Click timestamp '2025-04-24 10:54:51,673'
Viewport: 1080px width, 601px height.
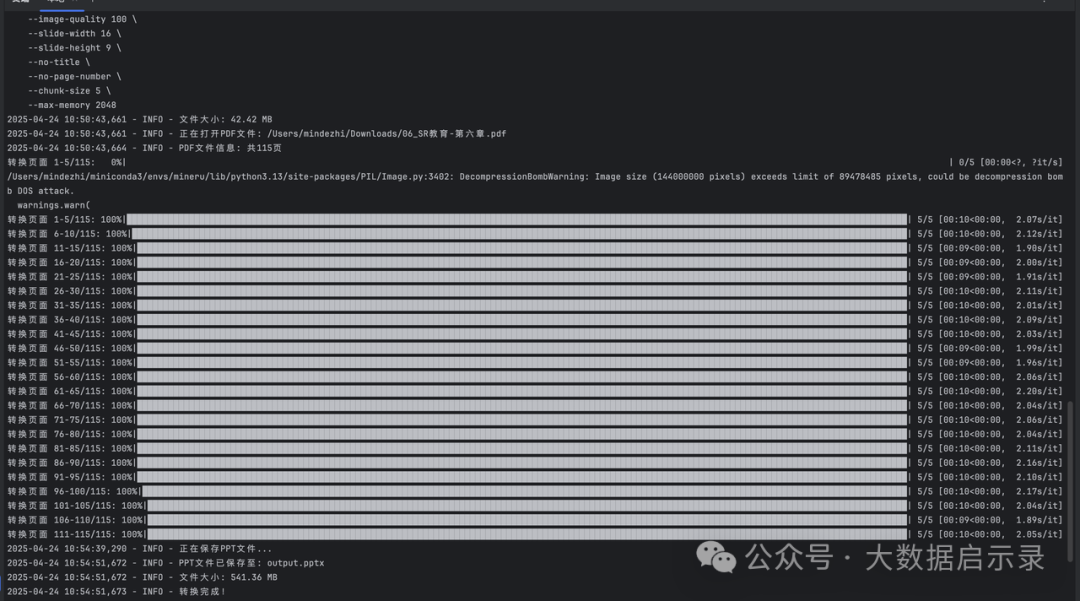(67, 592)
